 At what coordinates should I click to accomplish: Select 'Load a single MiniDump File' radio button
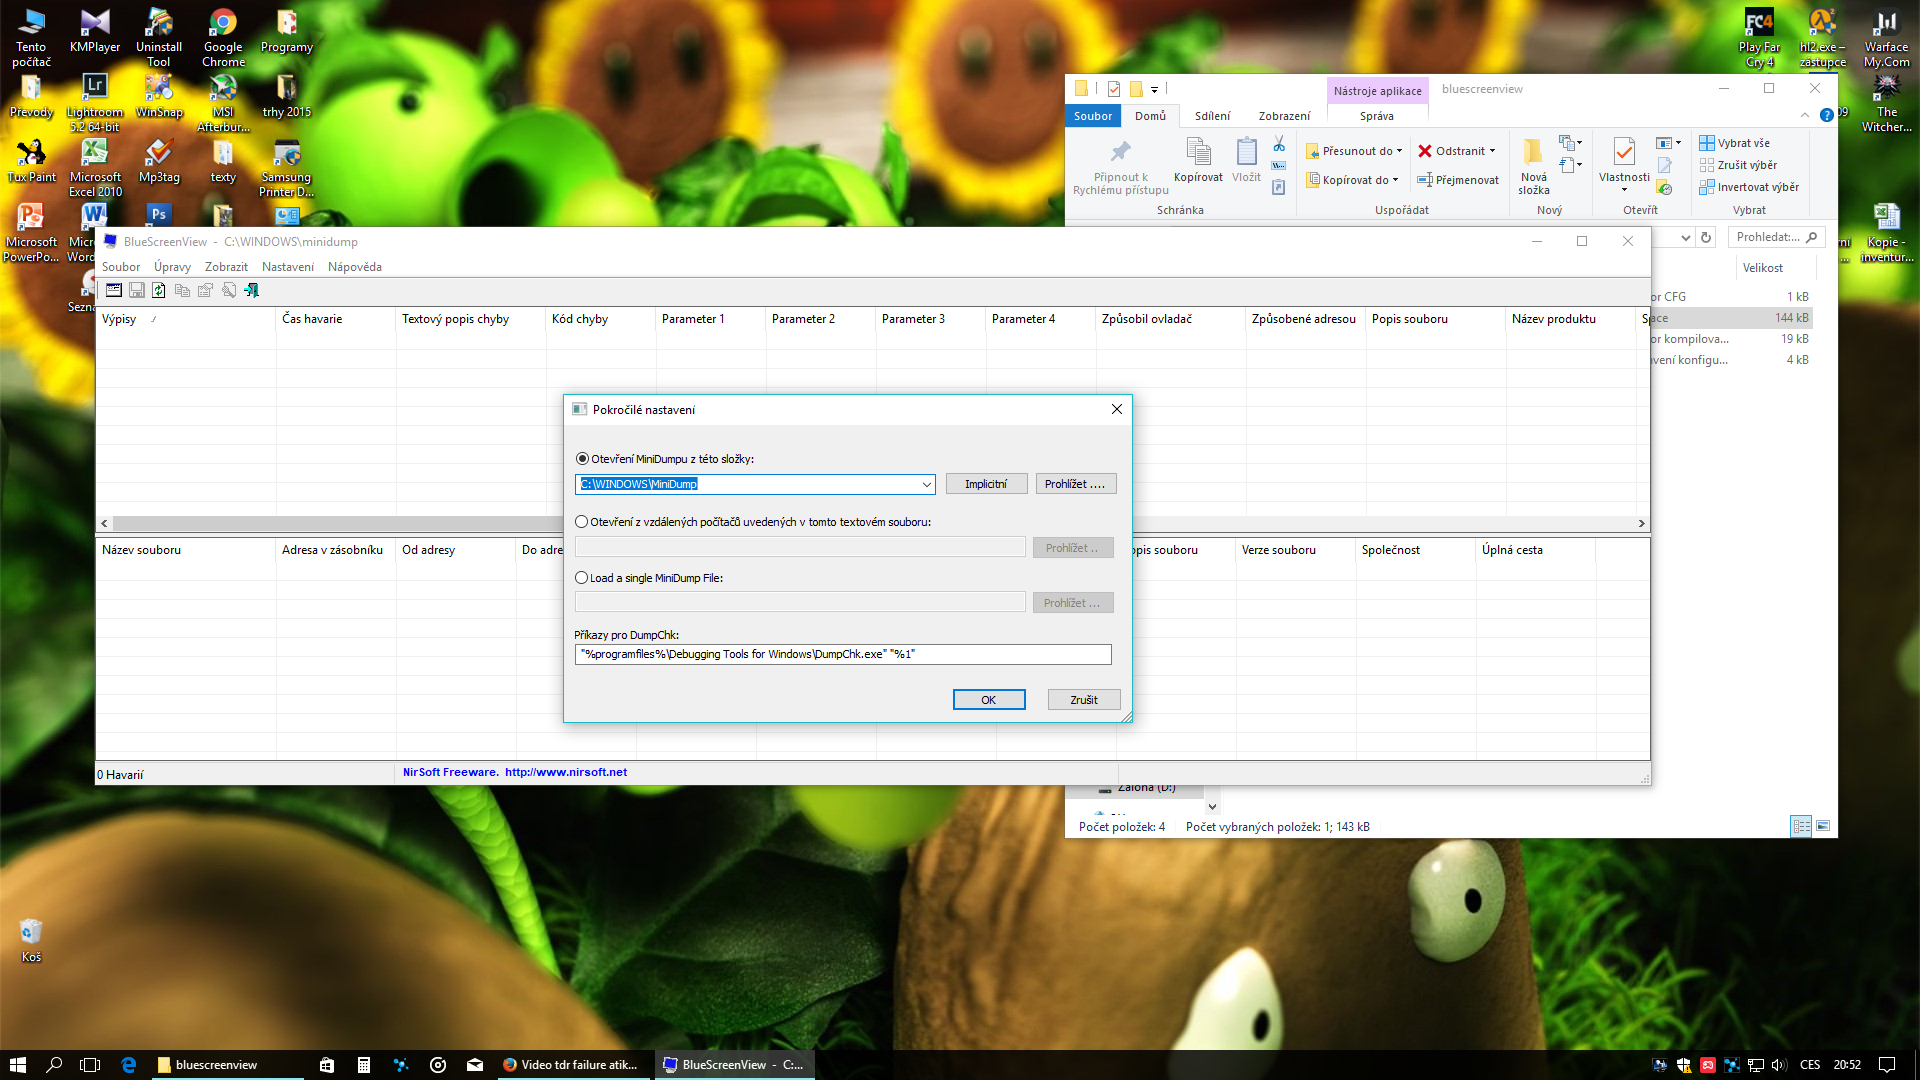[x=582, y=578]
